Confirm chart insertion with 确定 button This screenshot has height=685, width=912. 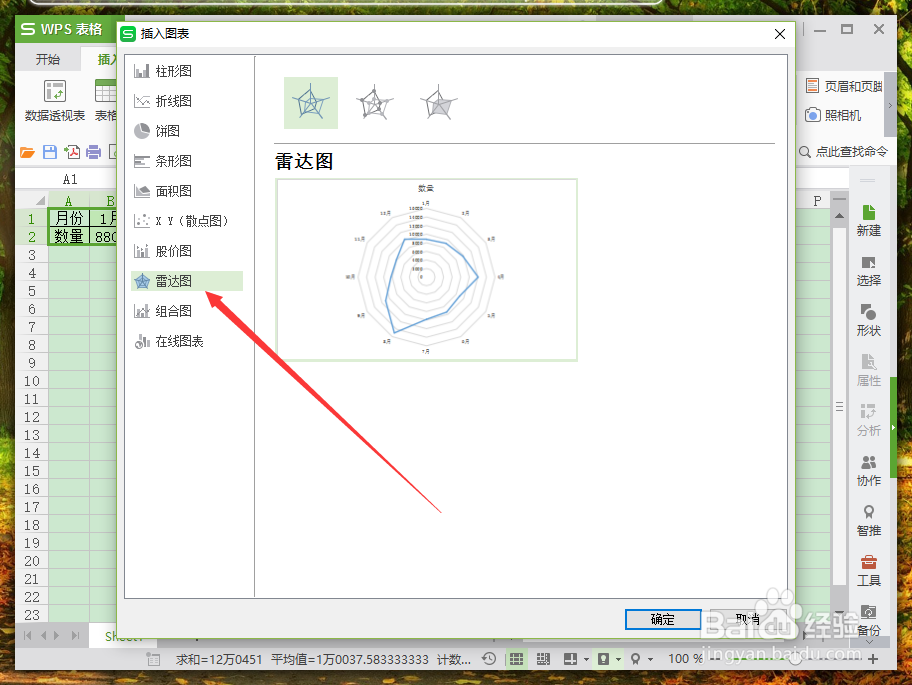tap(662, 619)
